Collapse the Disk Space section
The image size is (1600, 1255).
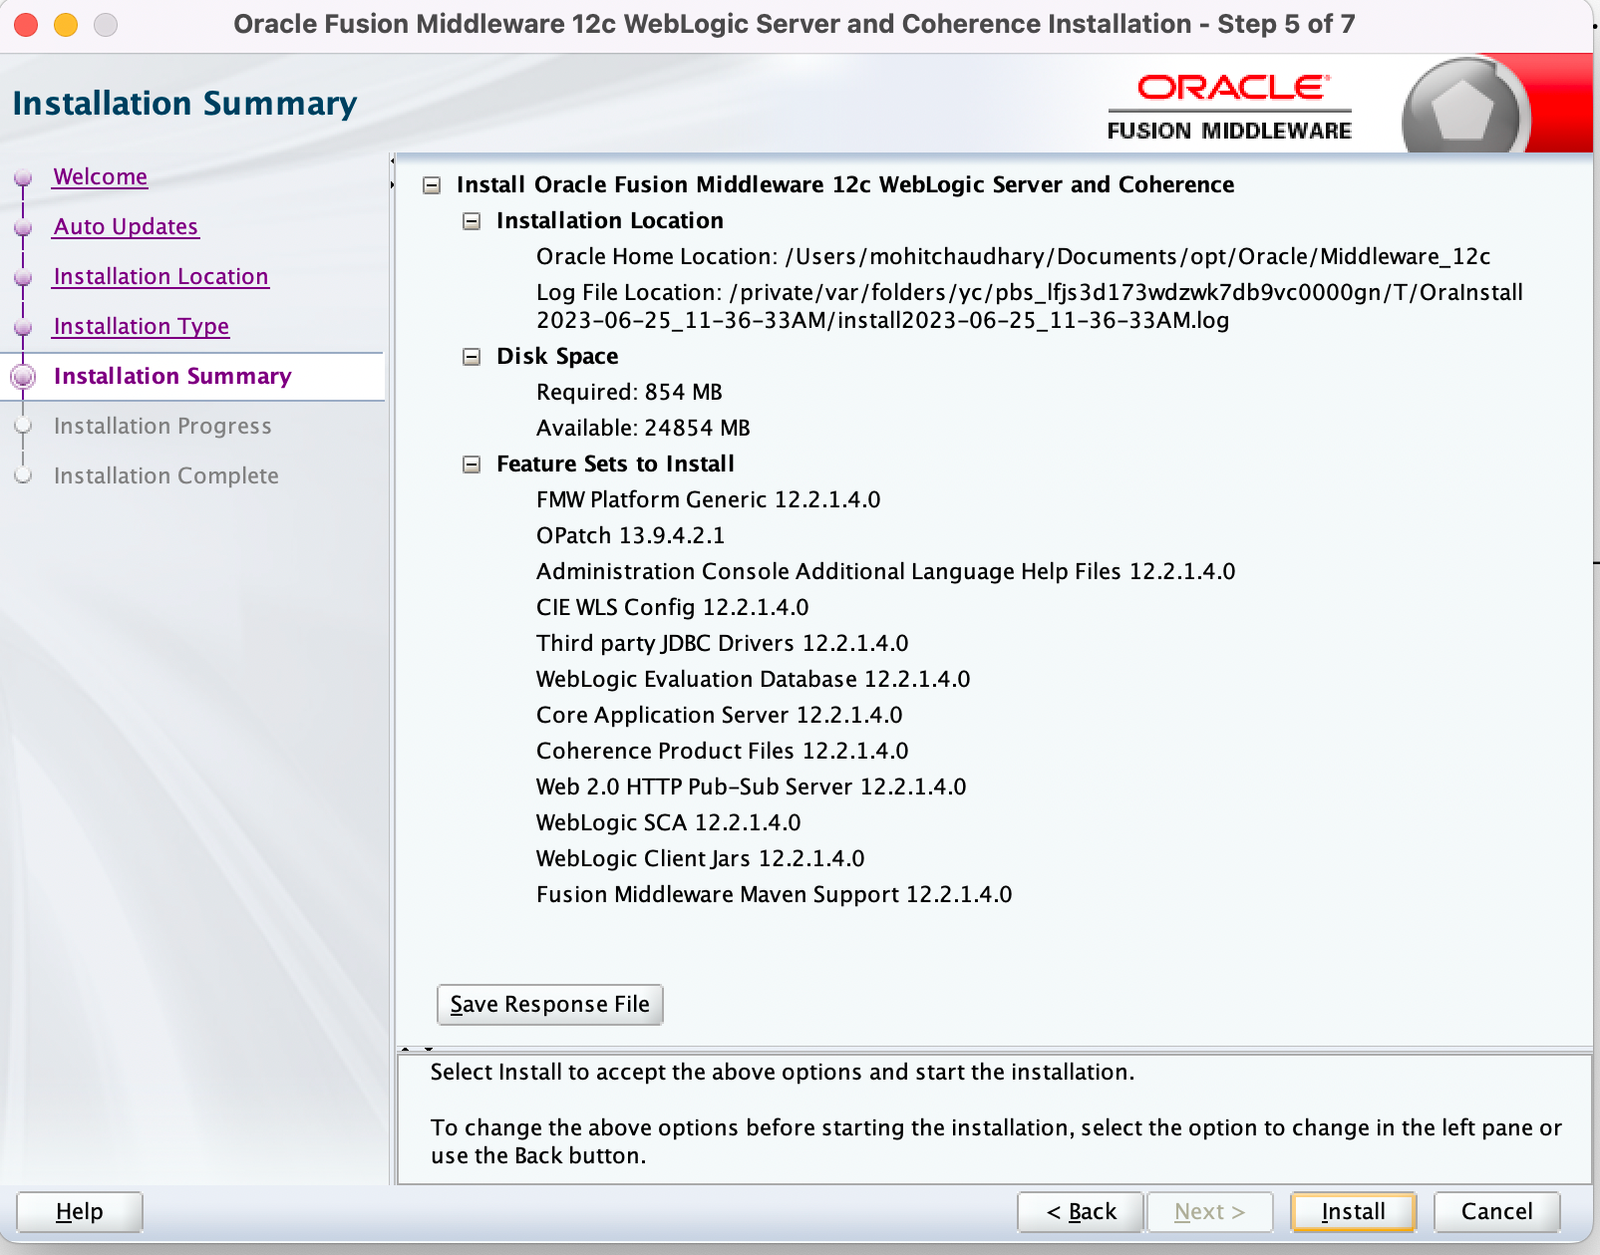(x=471, y=356)
